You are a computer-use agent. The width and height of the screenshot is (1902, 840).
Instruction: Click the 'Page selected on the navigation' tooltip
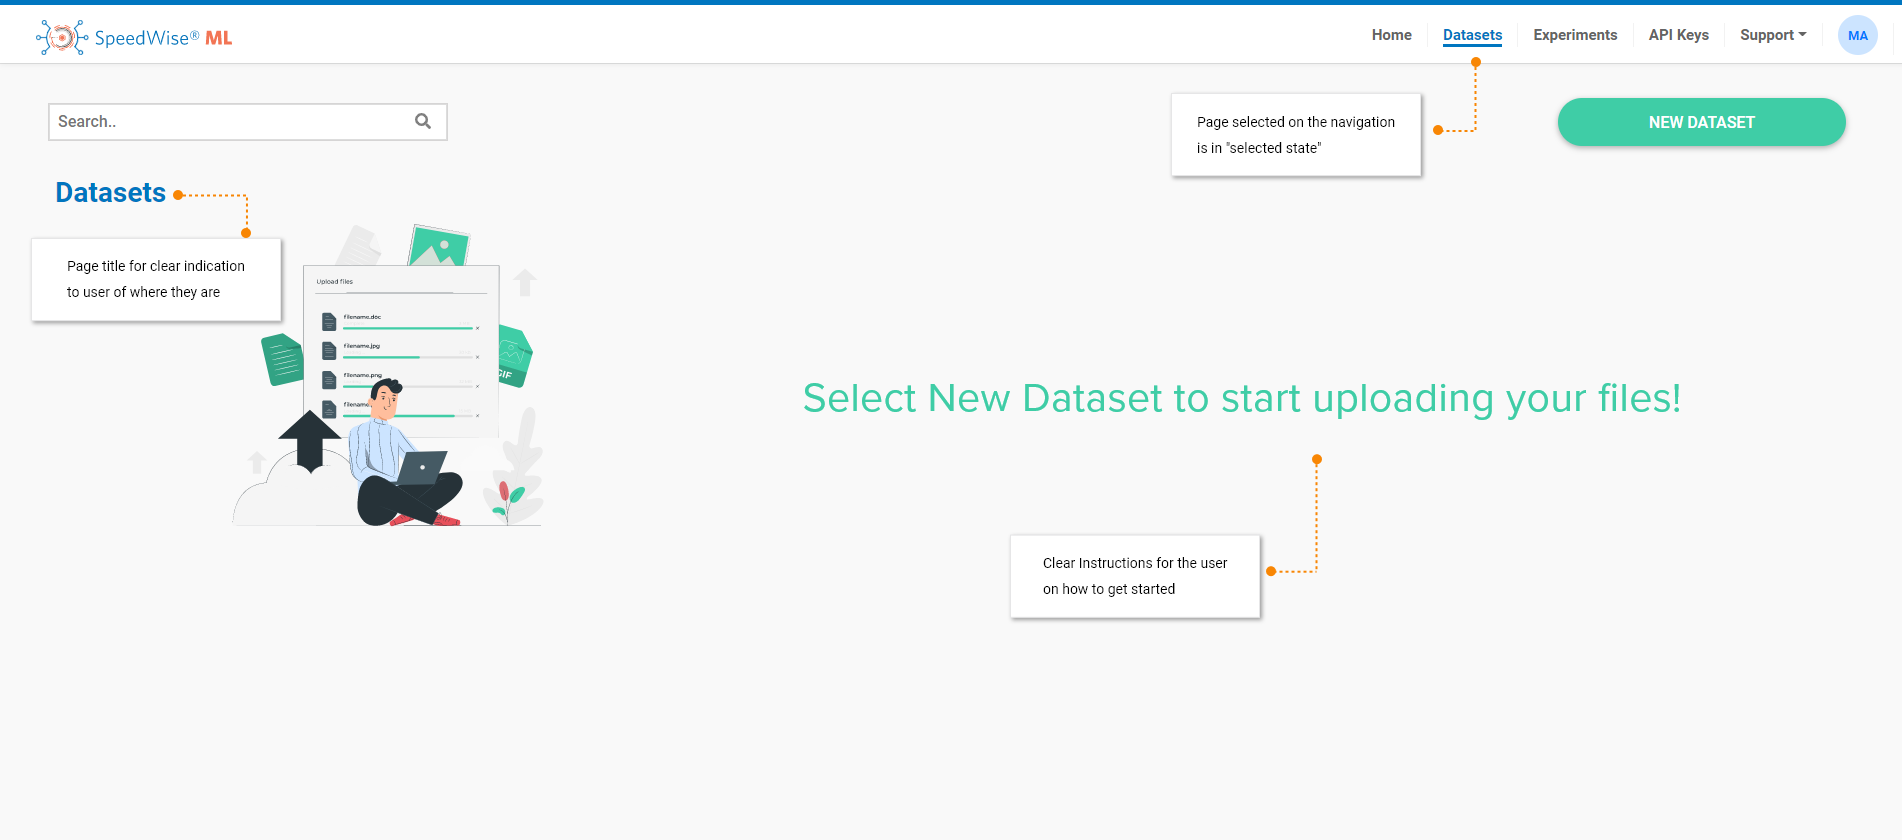tap(1295, 135)
